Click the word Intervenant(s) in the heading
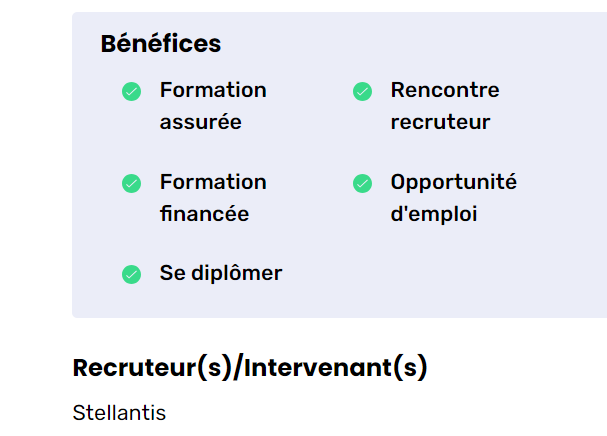The height and width of the screenshot is (436, 607). [336, 367]
